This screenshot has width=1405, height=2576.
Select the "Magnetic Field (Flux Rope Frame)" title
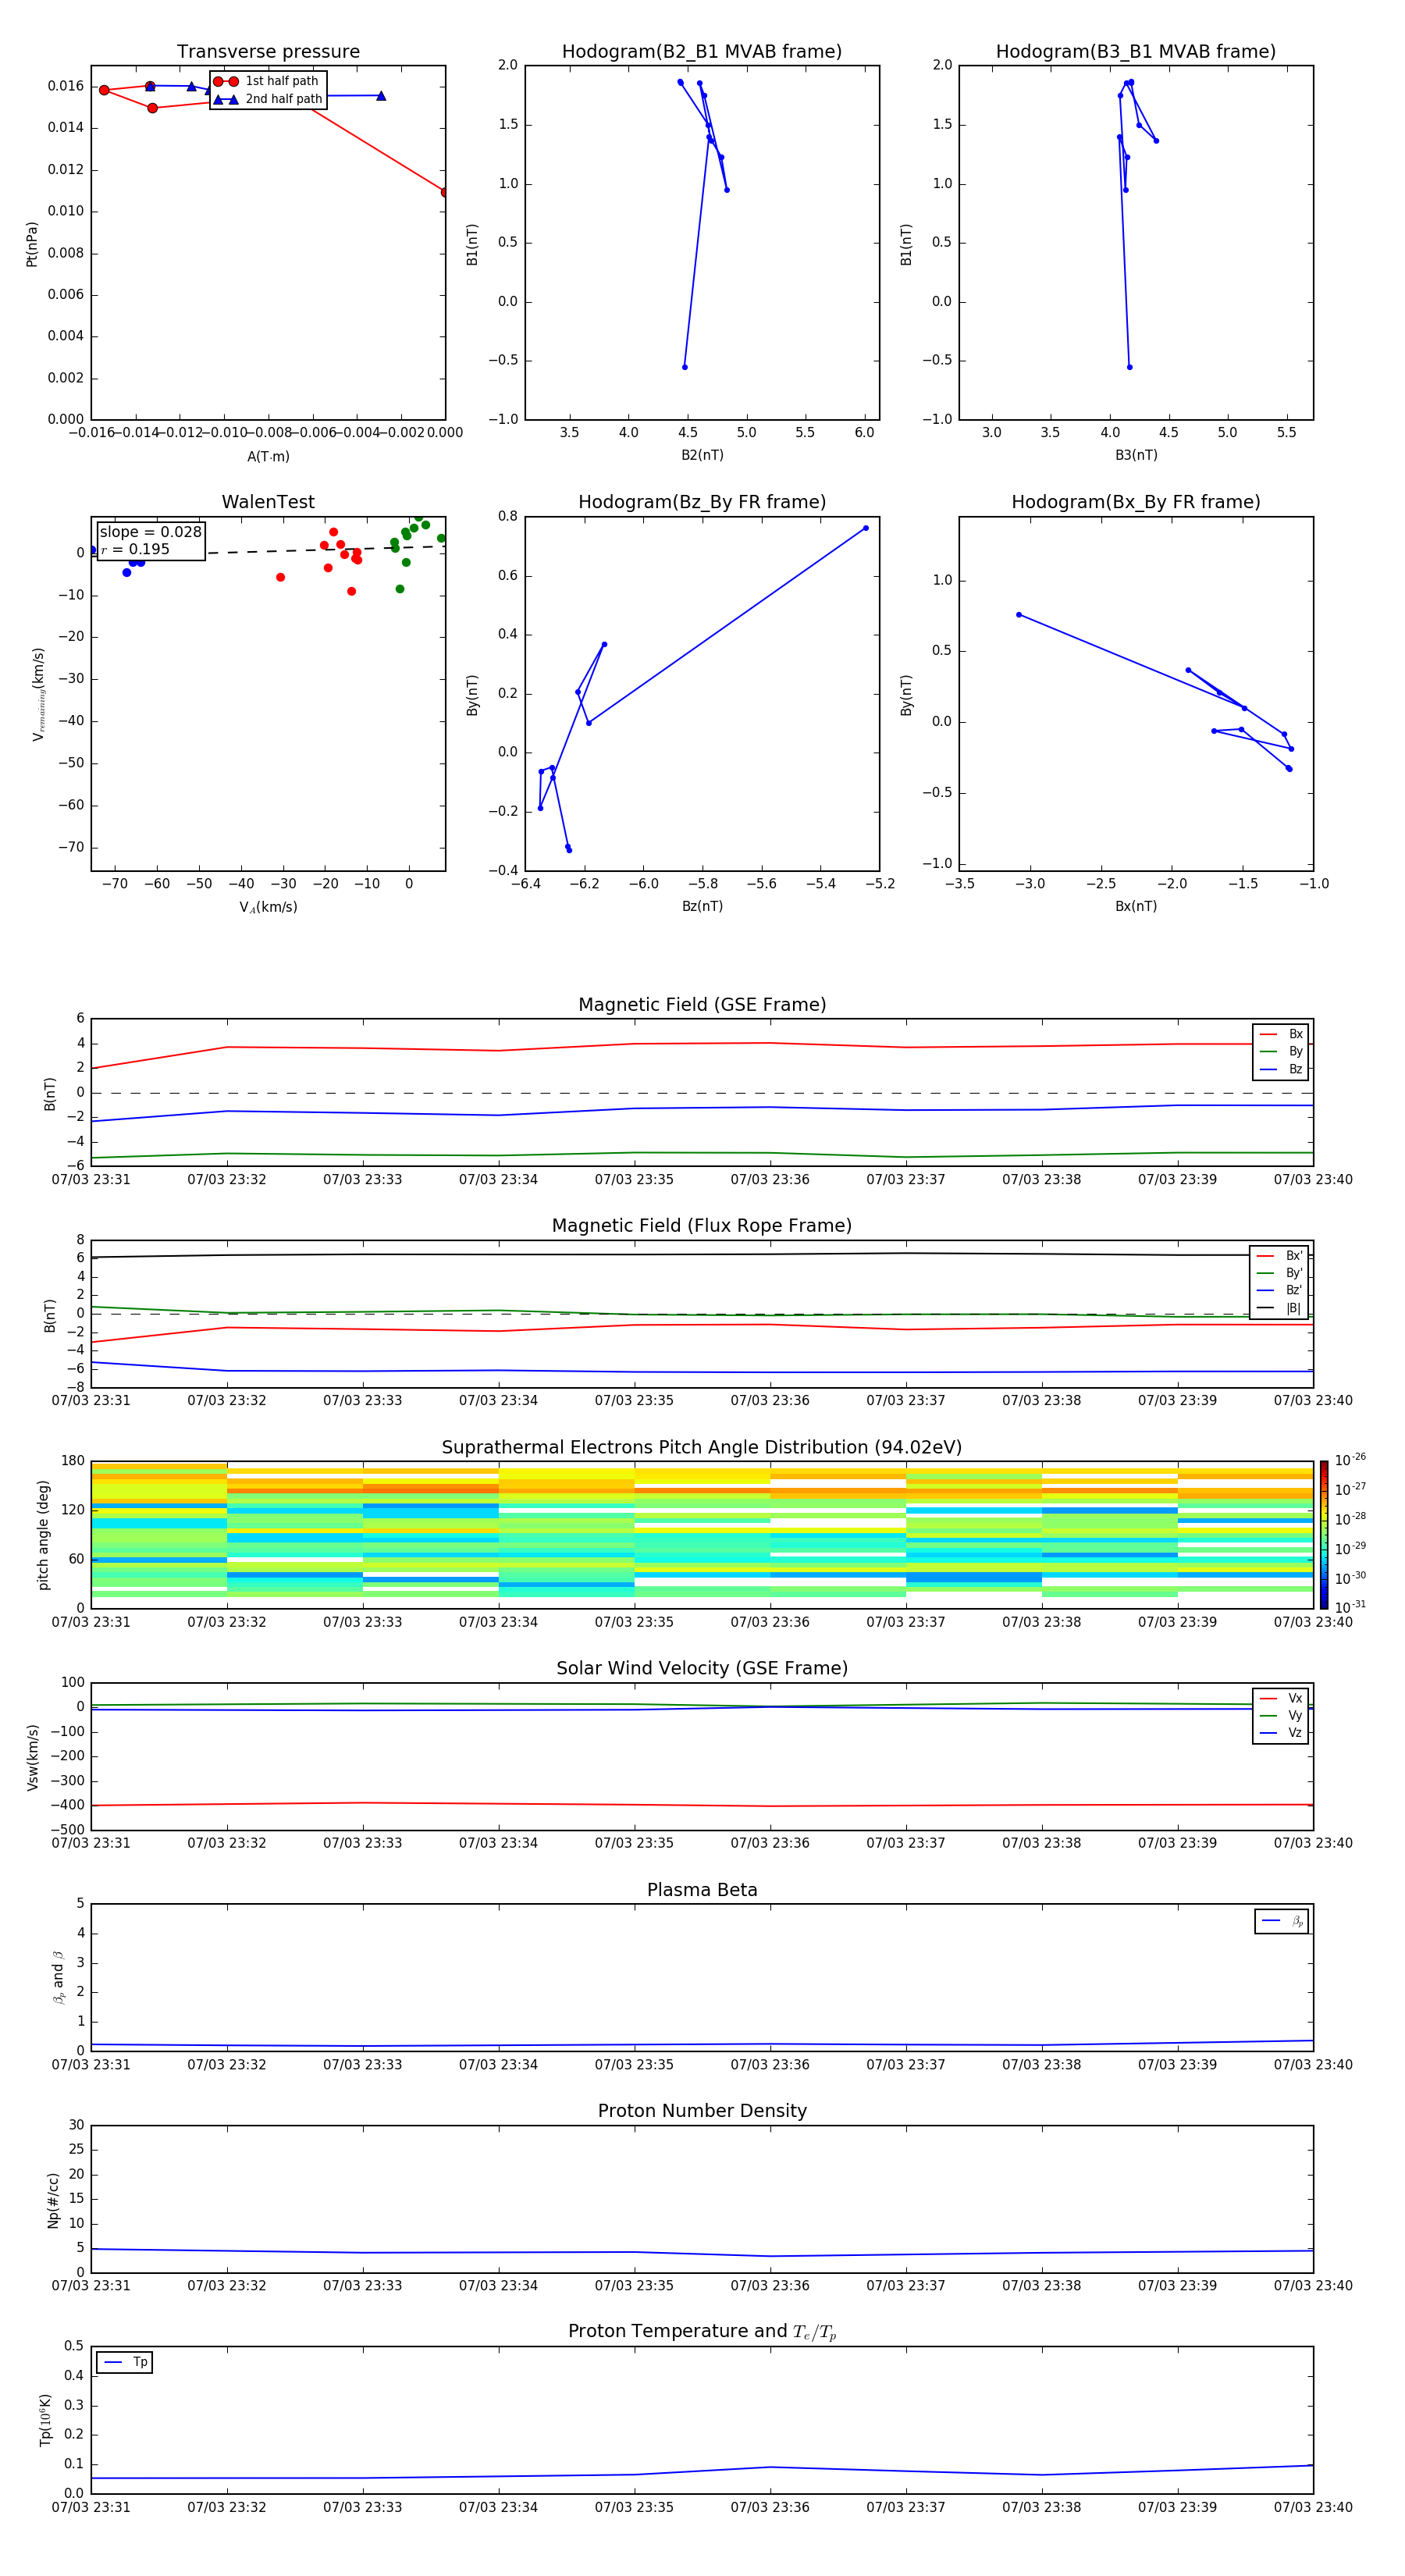[x=702, y=1226]
